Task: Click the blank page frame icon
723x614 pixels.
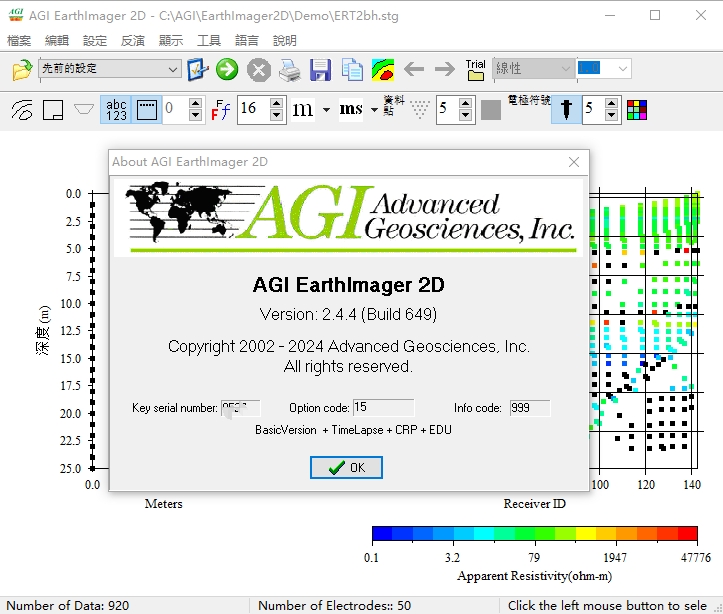Action: pyautogui.click(x=53, y=110)
